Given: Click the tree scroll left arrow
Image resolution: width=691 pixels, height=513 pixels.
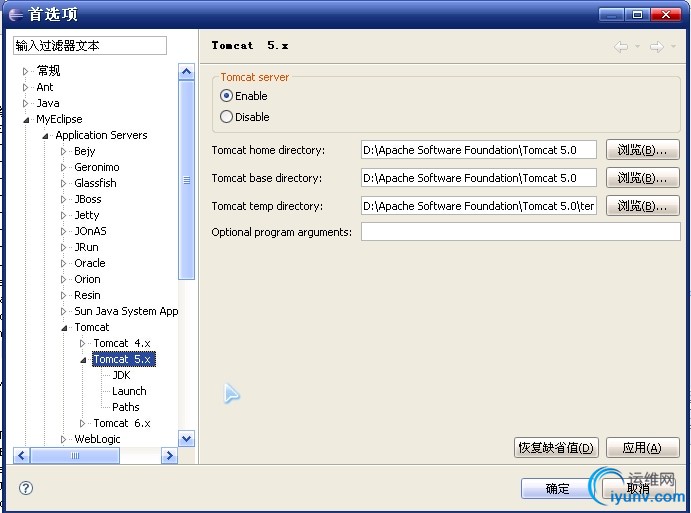Looking at the screenshot, I should [22, 455].
